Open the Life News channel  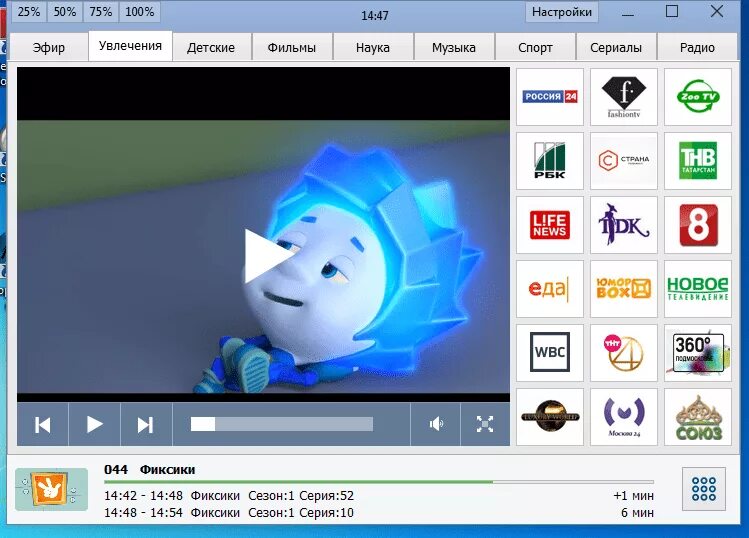click(x=550, y=225)
